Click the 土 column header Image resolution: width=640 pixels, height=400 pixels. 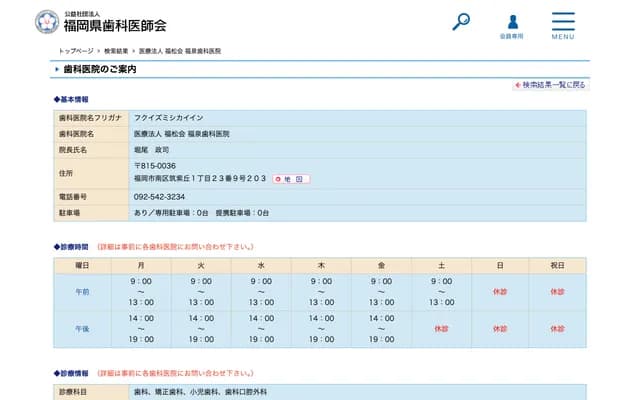(x=441, y=265)
